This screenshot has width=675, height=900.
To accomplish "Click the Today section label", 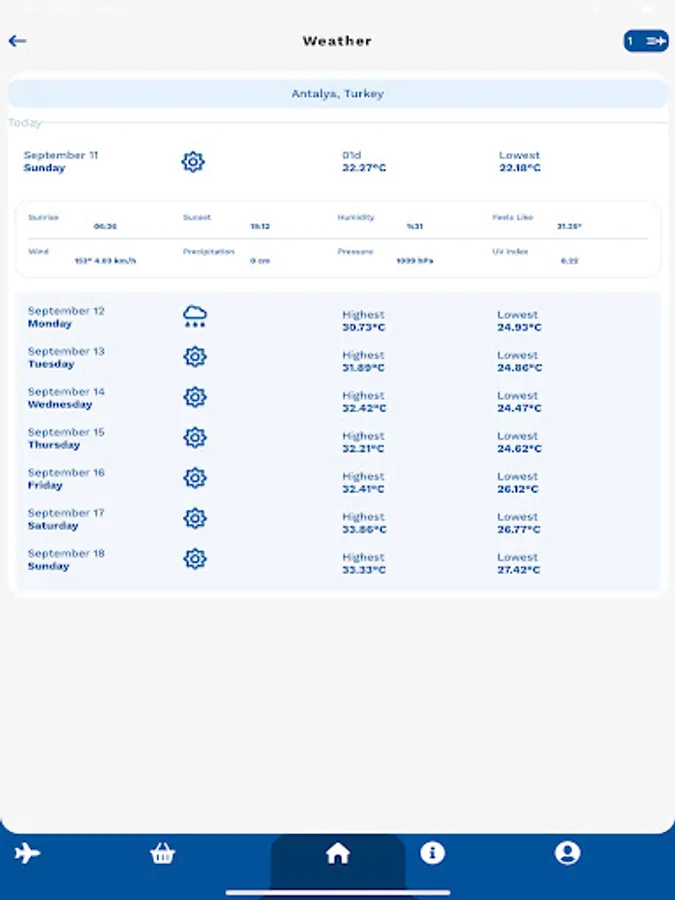I will point(25,123).
